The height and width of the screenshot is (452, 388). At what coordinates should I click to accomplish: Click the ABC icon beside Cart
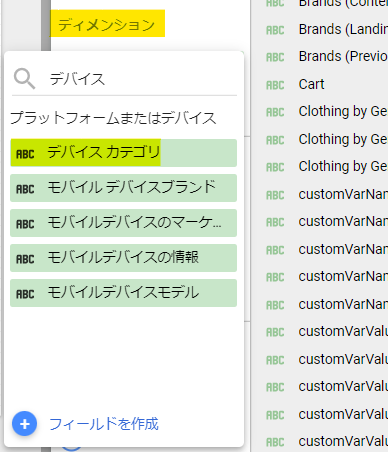275,86
